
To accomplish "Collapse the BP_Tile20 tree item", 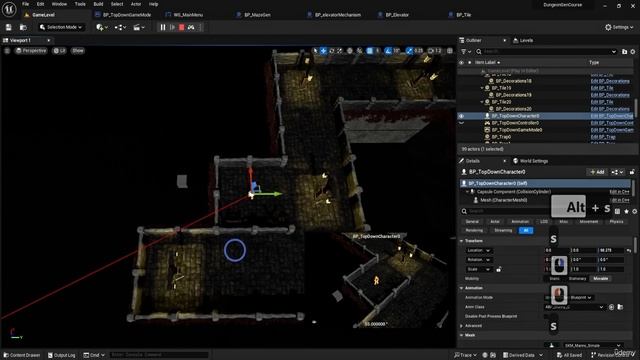I will click(482, 102).
